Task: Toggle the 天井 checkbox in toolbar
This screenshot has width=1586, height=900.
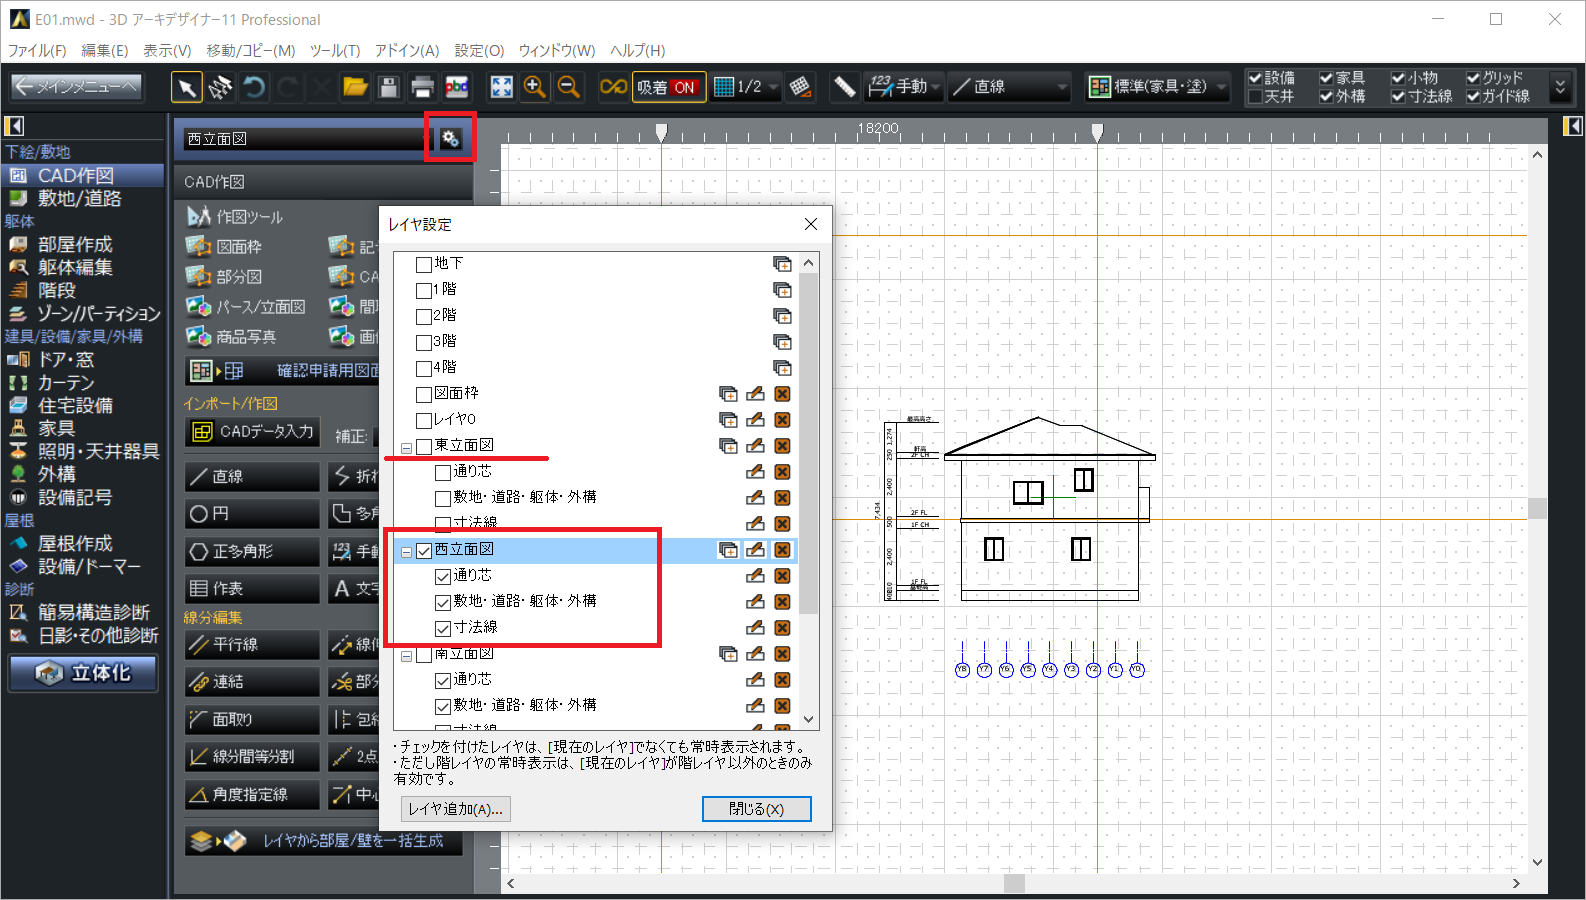Action: point(1255,97)
